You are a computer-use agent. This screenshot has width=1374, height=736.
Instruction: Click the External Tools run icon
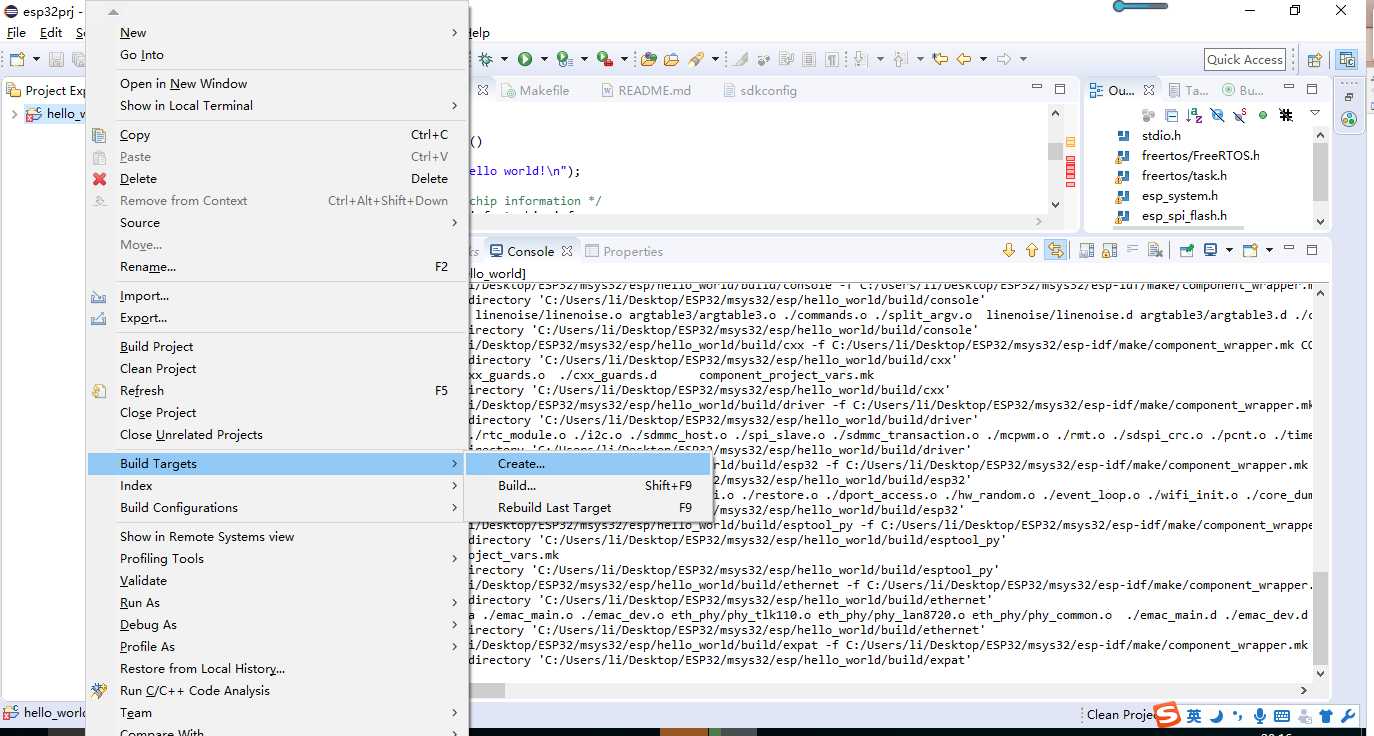[x=603, y=60]
